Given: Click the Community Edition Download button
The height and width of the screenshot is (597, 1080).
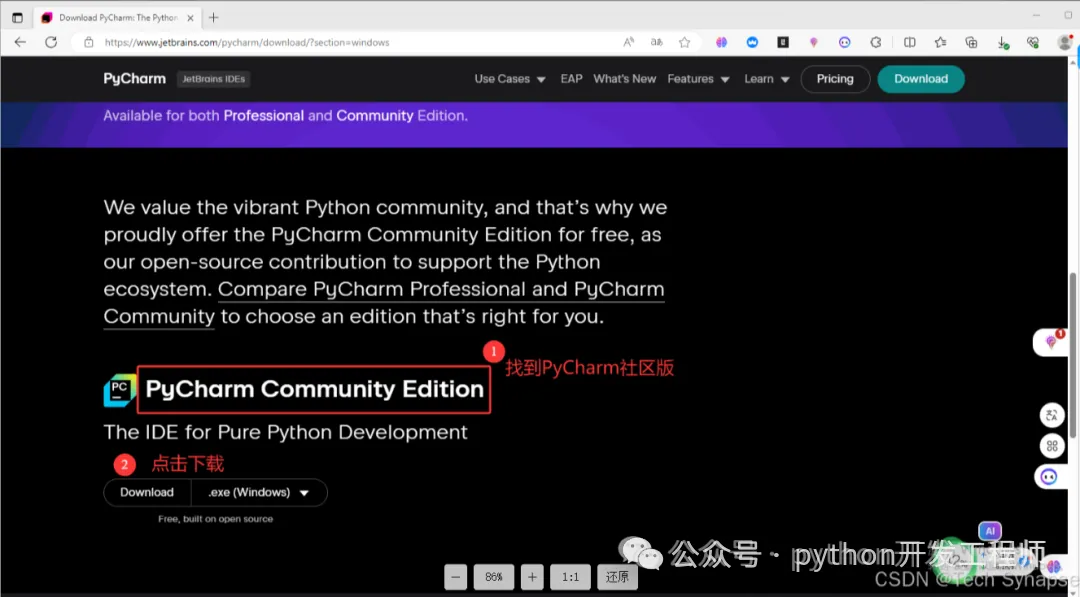Looking at the screenshot, I should 147,492.
